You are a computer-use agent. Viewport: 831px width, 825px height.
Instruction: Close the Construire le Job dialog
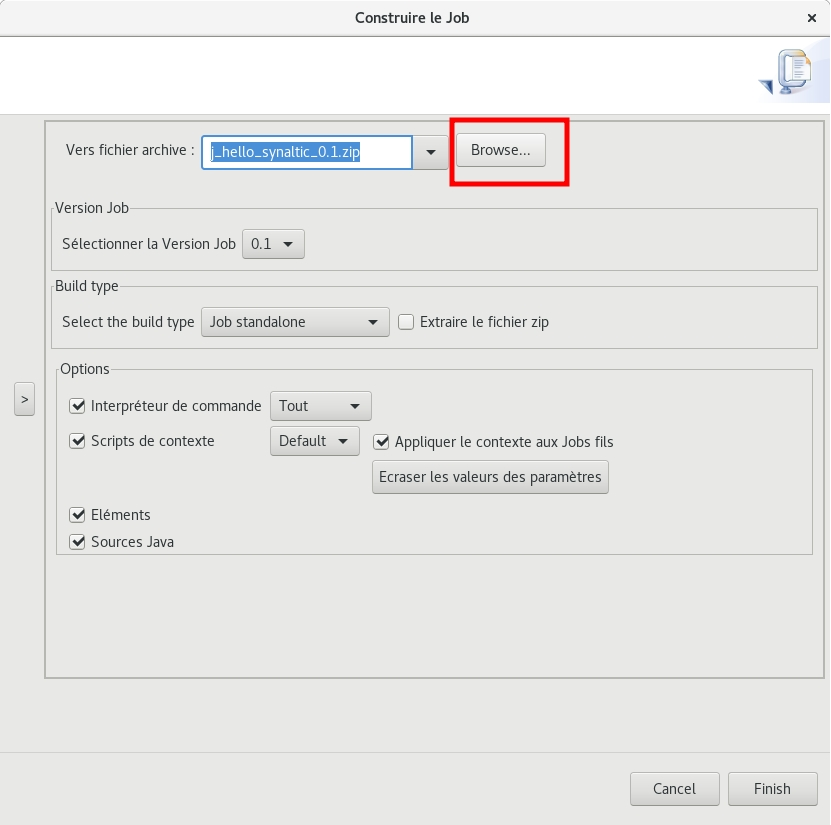[x=812, y=18]
